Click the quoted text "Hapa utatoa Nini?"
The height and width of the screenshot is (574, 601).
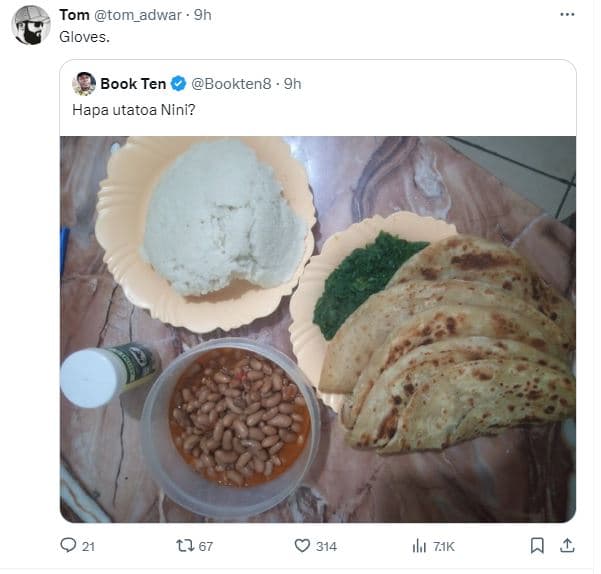coord(133,111)
